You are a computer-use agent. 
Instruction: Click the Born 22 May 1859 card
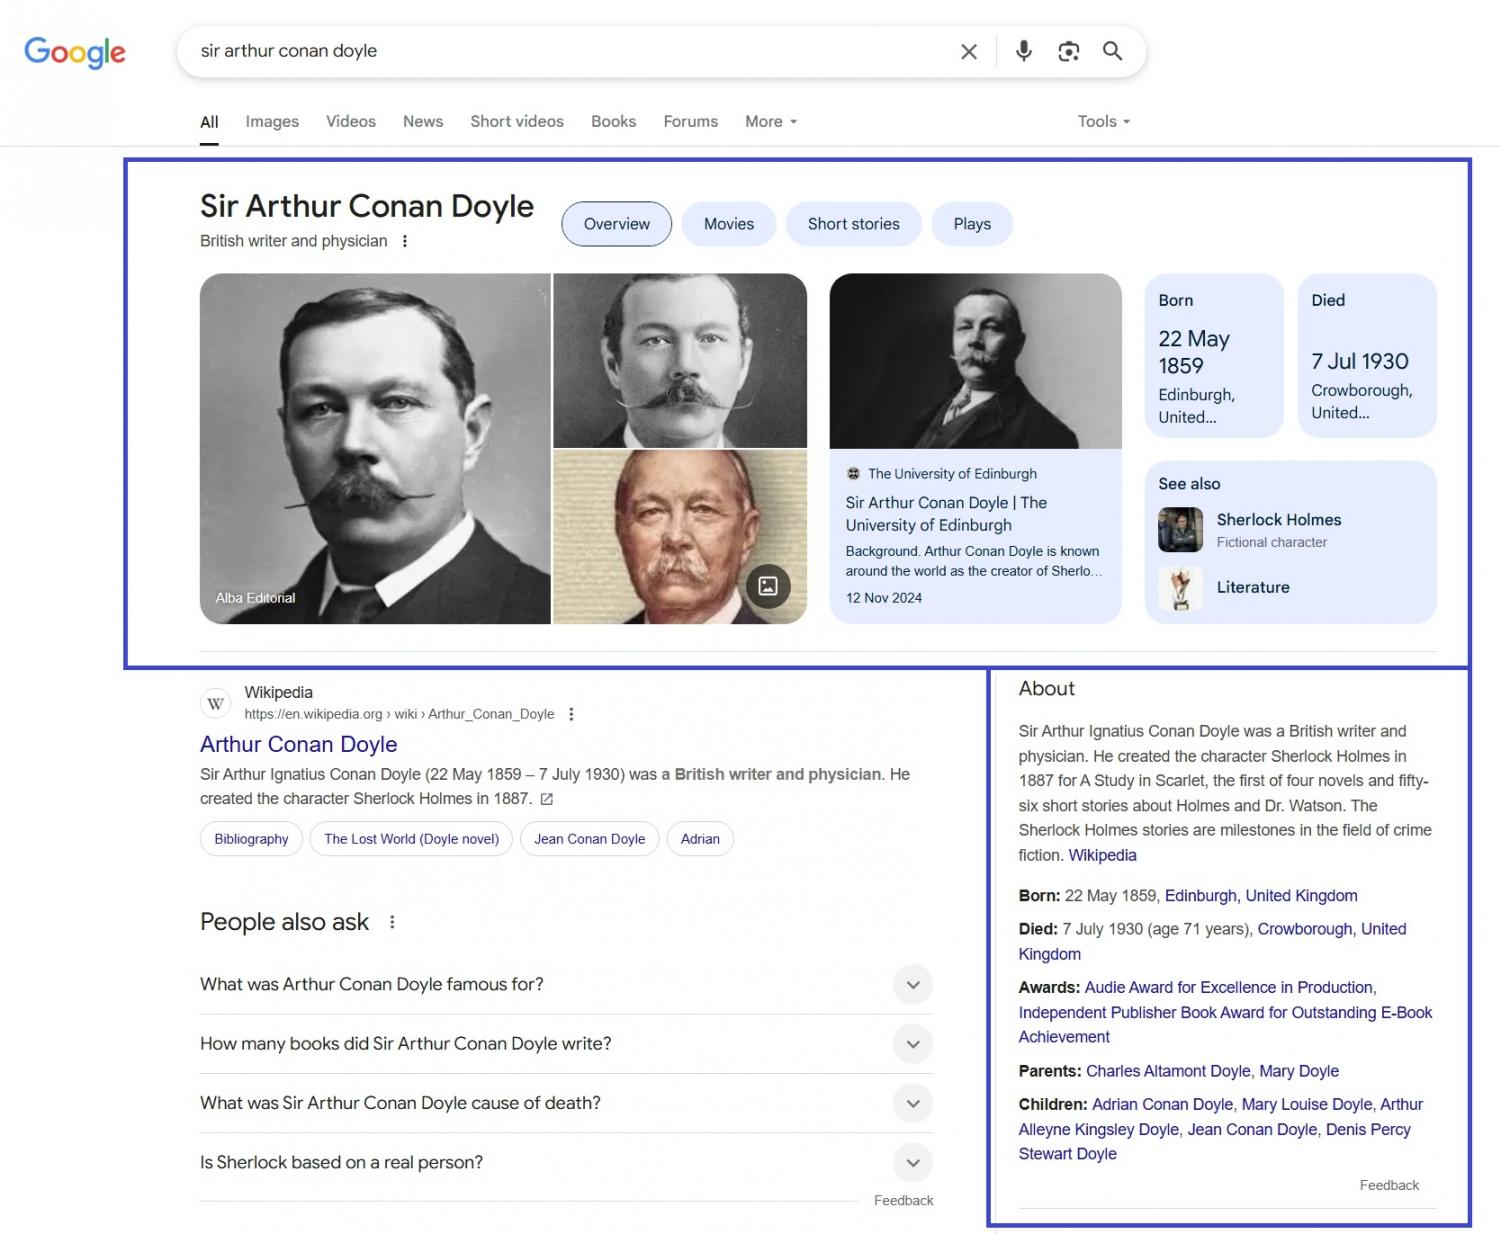pyautogui.click(x=1214, y=356)
